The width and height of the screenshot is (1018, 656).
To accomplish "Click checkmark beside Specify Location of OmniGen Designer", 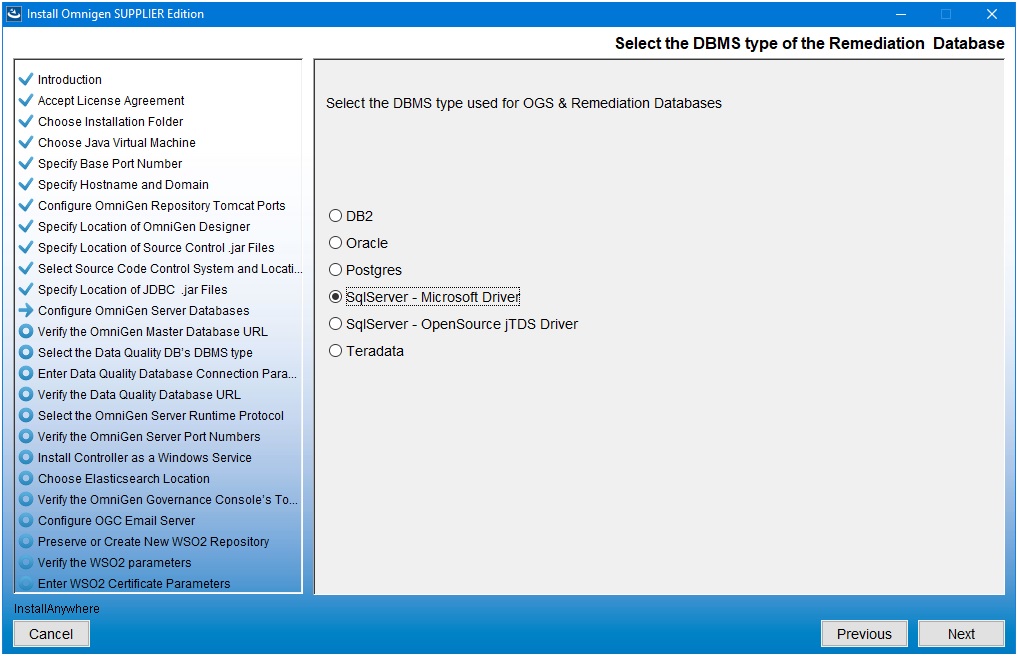I will [26, 226].
